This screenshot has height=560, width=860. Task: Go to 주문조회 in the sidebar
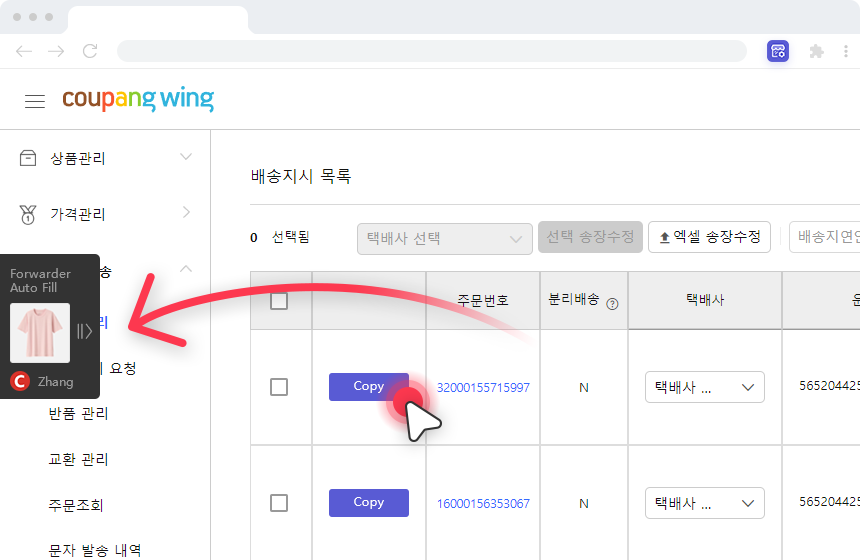77,504
